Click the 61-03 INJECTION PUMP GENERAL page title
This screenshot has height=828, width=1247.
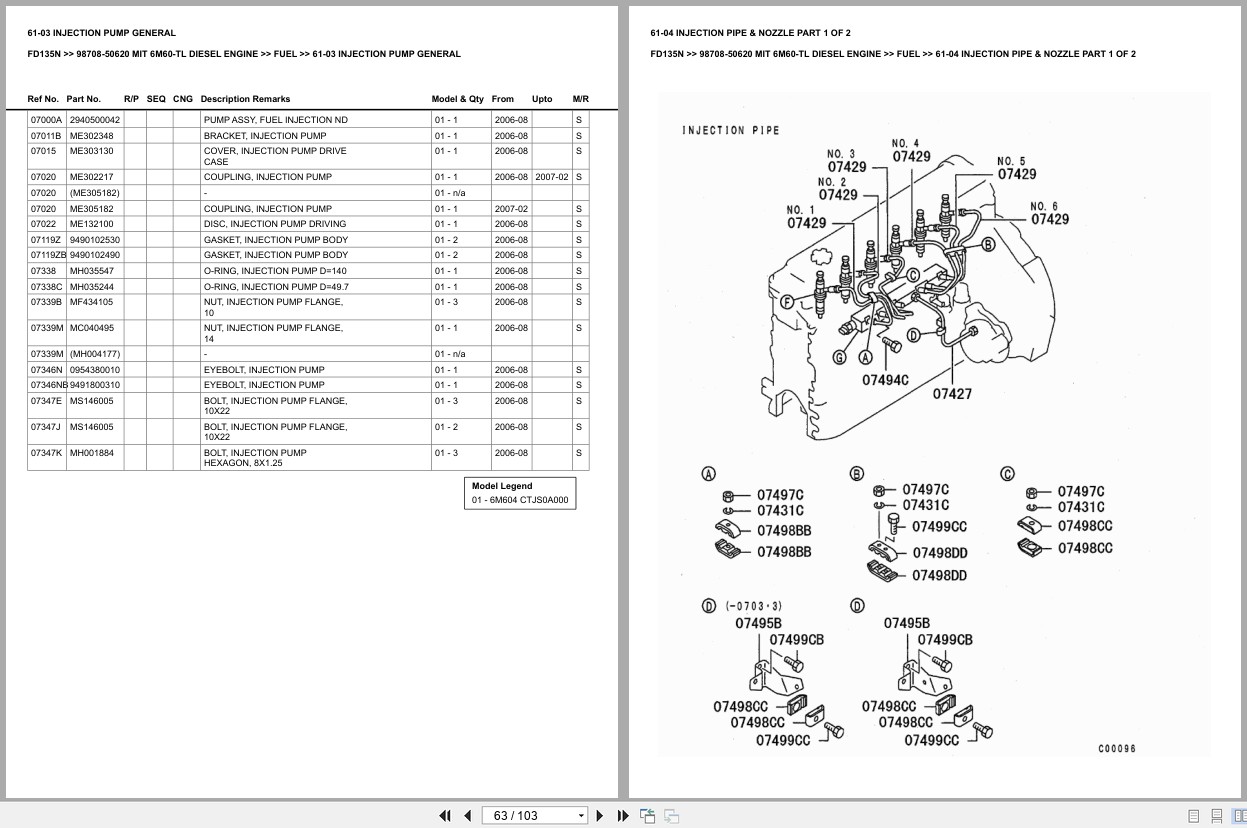(101, 33)
